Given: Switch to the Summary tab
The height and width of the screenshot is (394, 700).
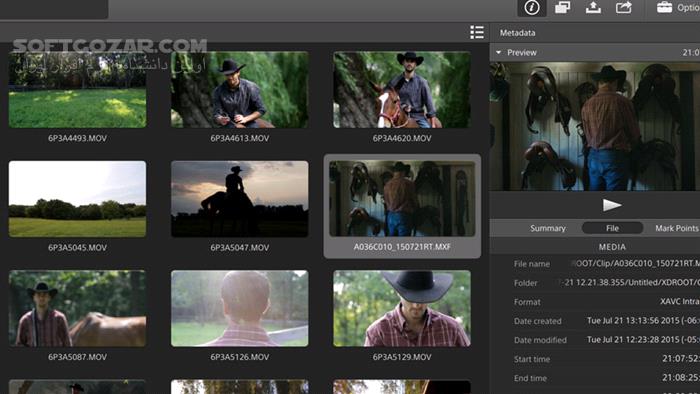Looking at the screenshot, I should 548,228.
